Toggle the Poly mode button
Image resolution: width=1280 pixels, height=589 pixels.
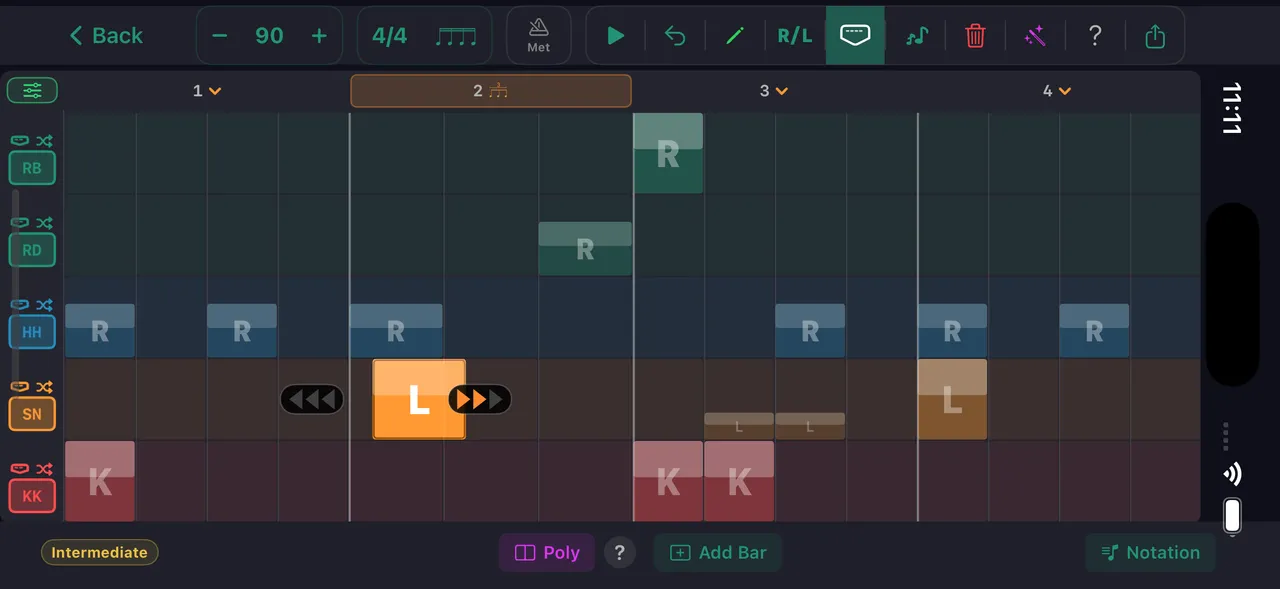547,553
